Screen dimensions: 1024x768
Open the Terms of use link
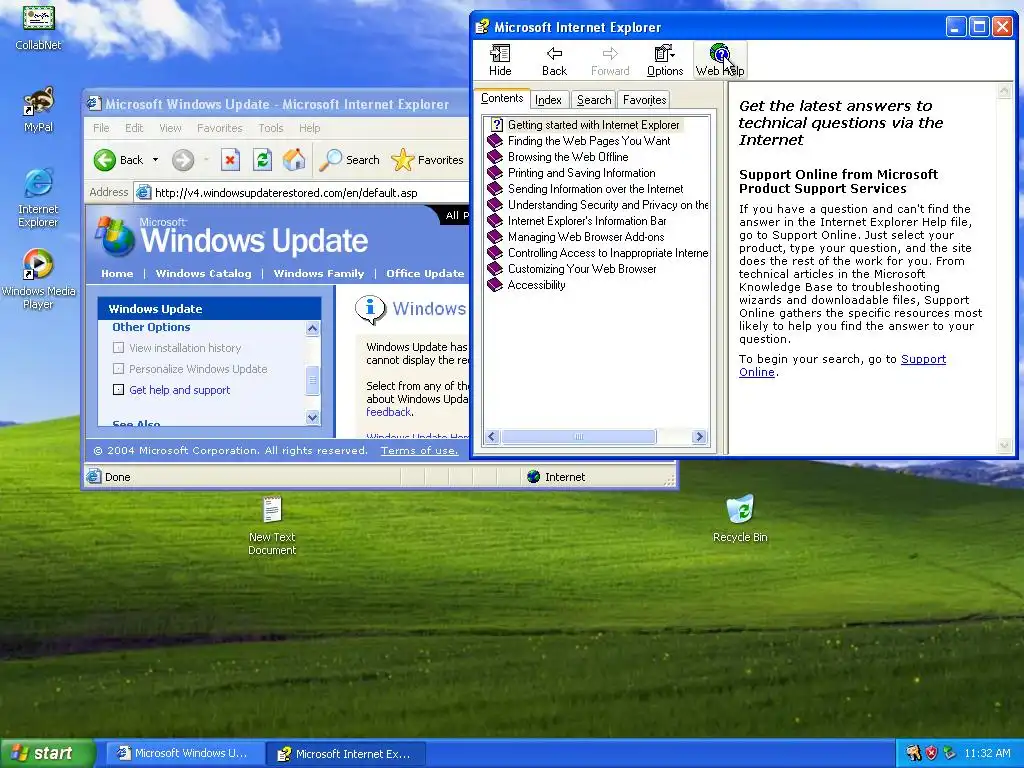[x=419, y=451]
